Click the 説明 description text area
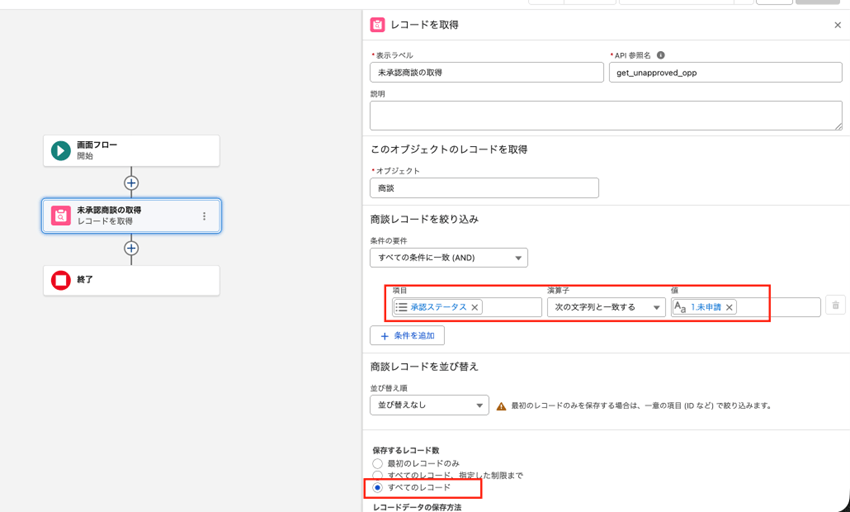The image size is (850, 512). 605,115
